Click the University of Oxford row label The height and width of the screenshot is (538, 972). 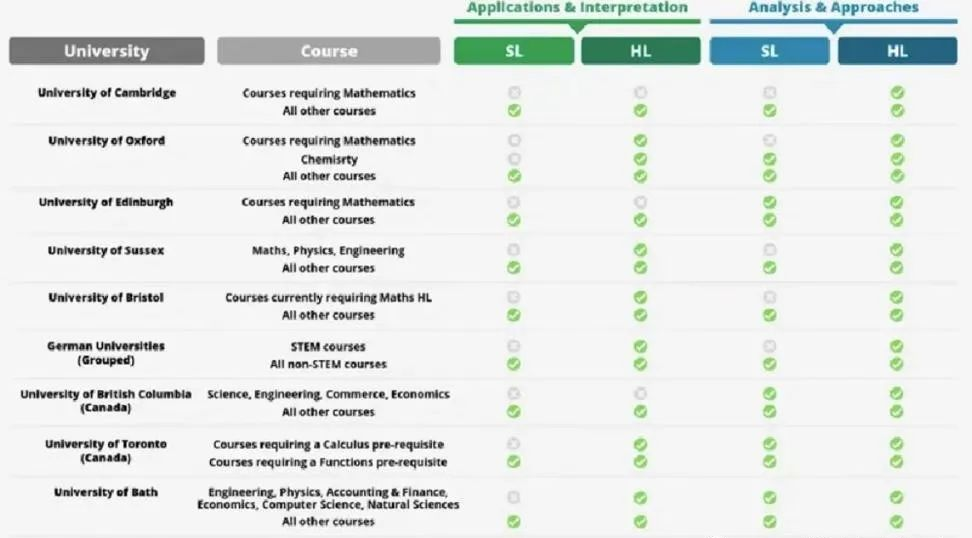tap(107, 141)
